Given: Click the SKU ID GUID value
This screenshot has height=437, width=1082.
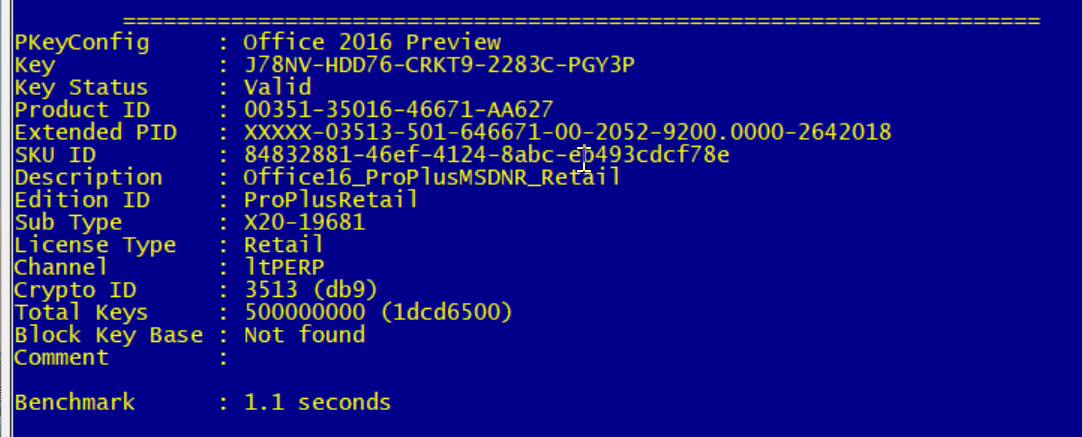Looking at the screenshot, I should coord(486,155).
